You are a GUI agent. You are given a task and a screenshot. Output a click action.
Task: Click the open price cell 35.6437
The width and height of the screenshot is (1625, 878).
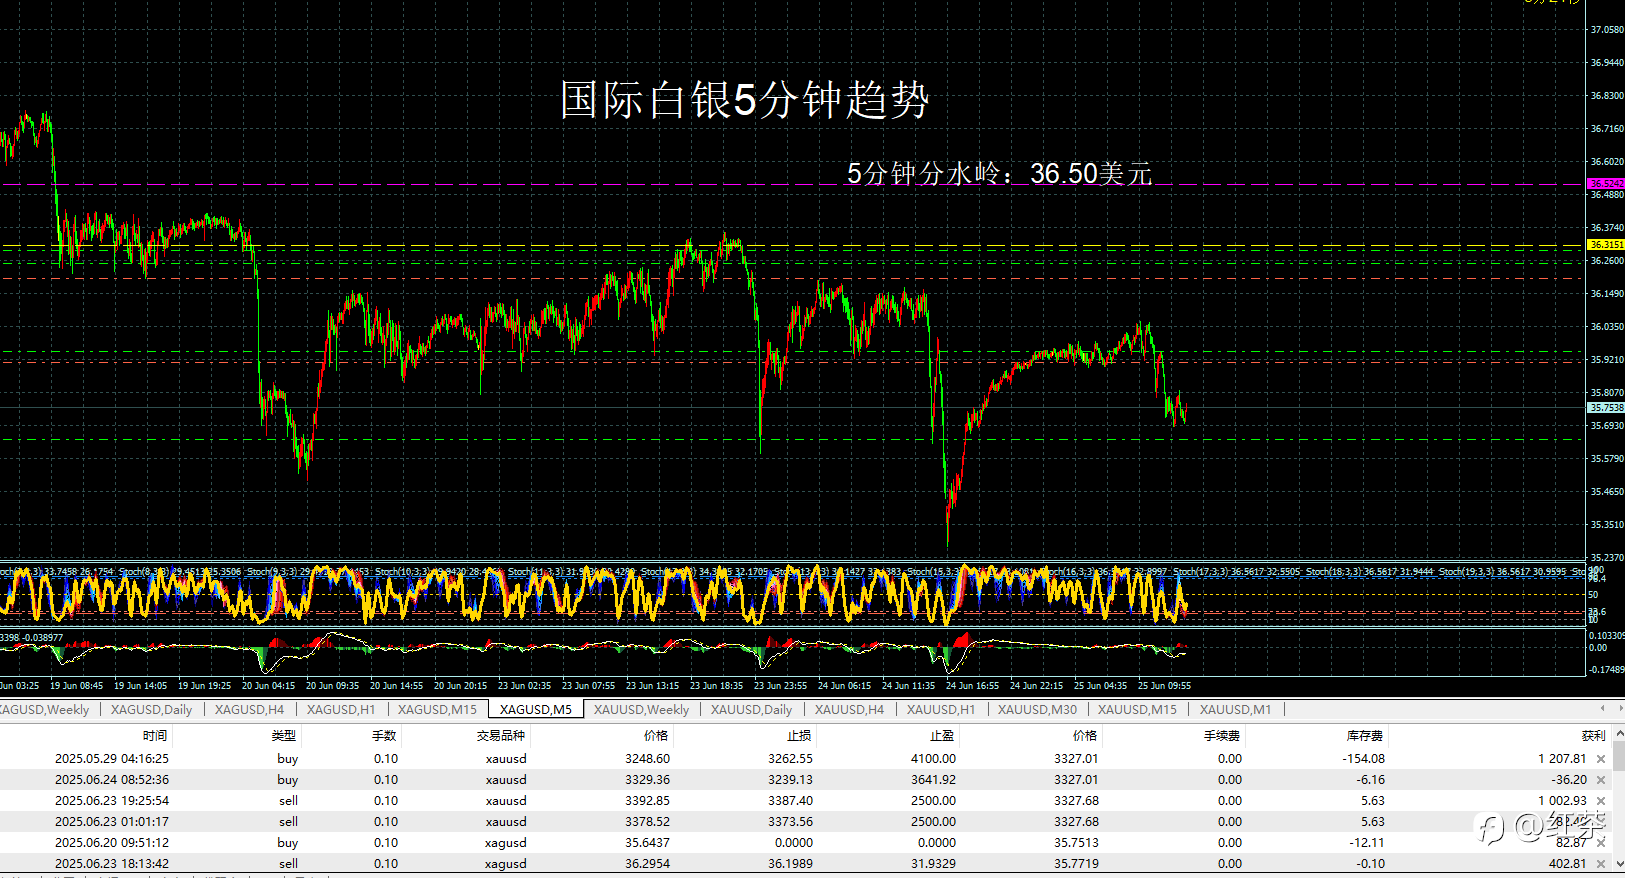click(x=648, y=843)
